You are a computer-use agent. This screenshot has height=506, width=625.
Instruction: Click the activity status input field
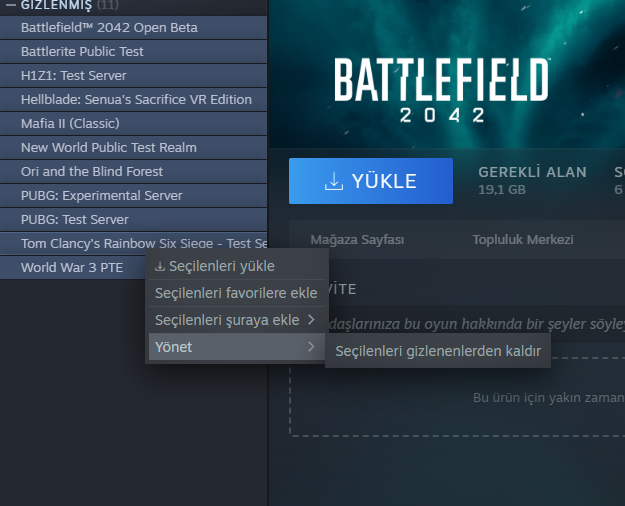point(477,324)
